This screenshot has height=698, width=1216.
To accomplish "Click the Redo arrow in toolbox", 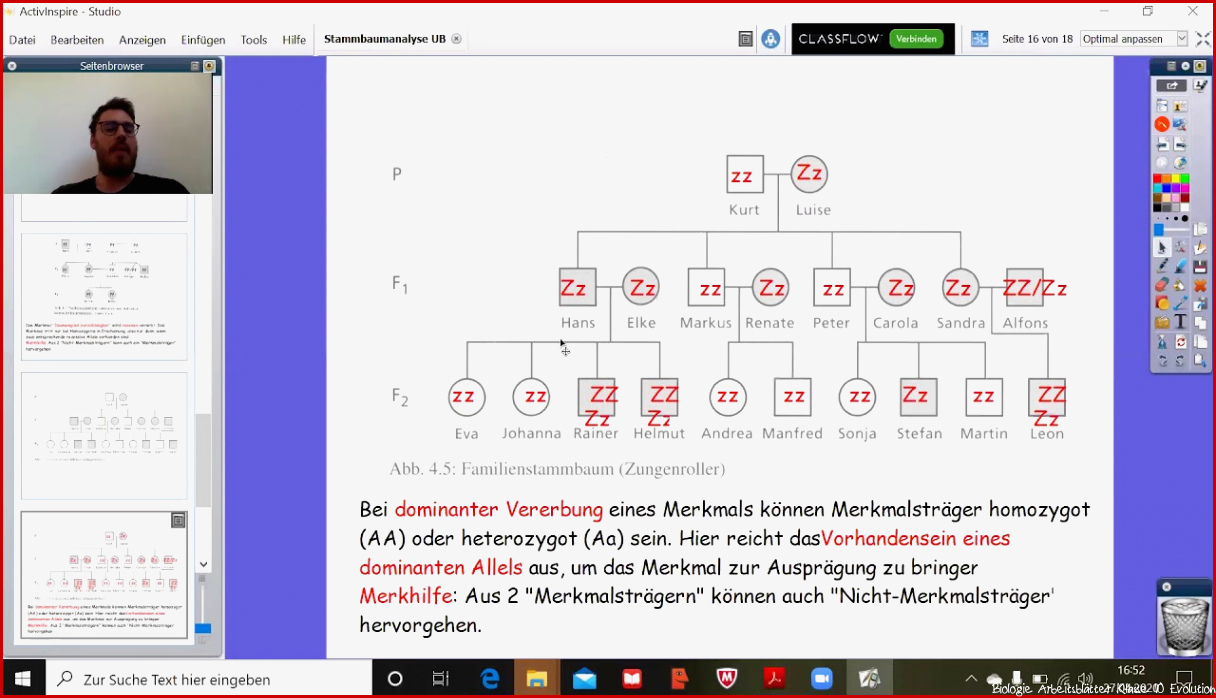I will pyautogui.click(x=1180, y=360).
